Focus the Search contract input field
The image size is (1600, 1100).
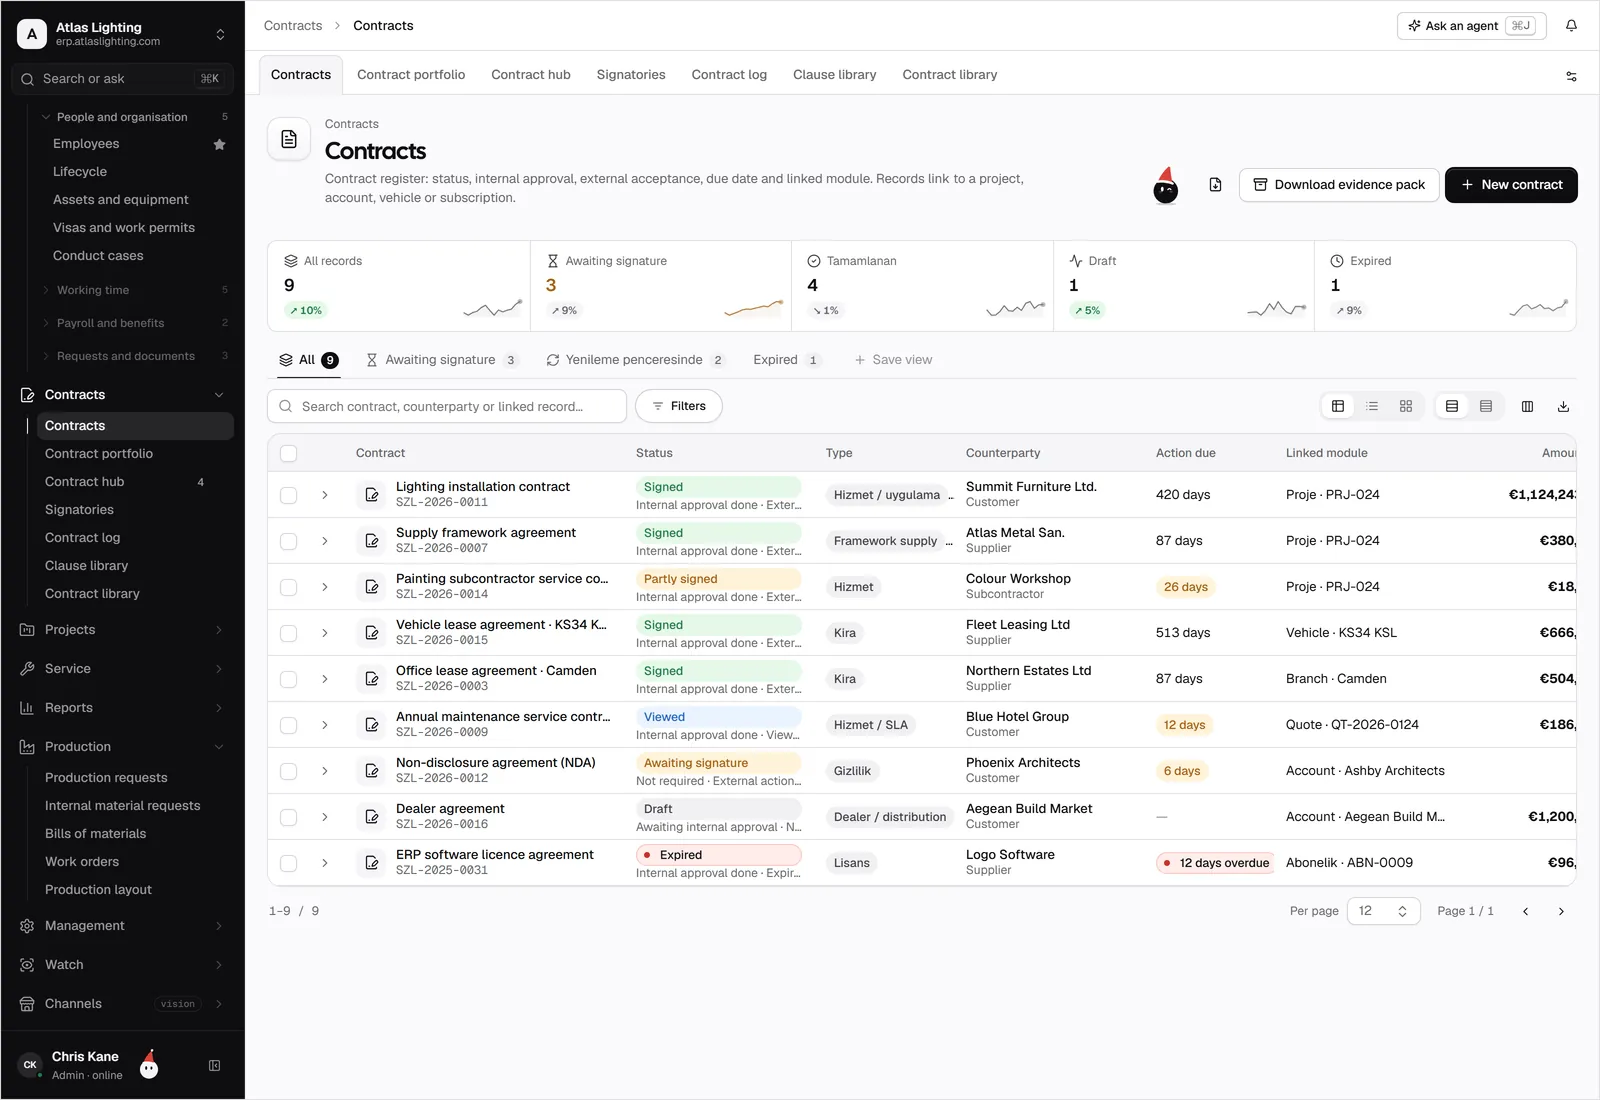[x=447, y=406]
